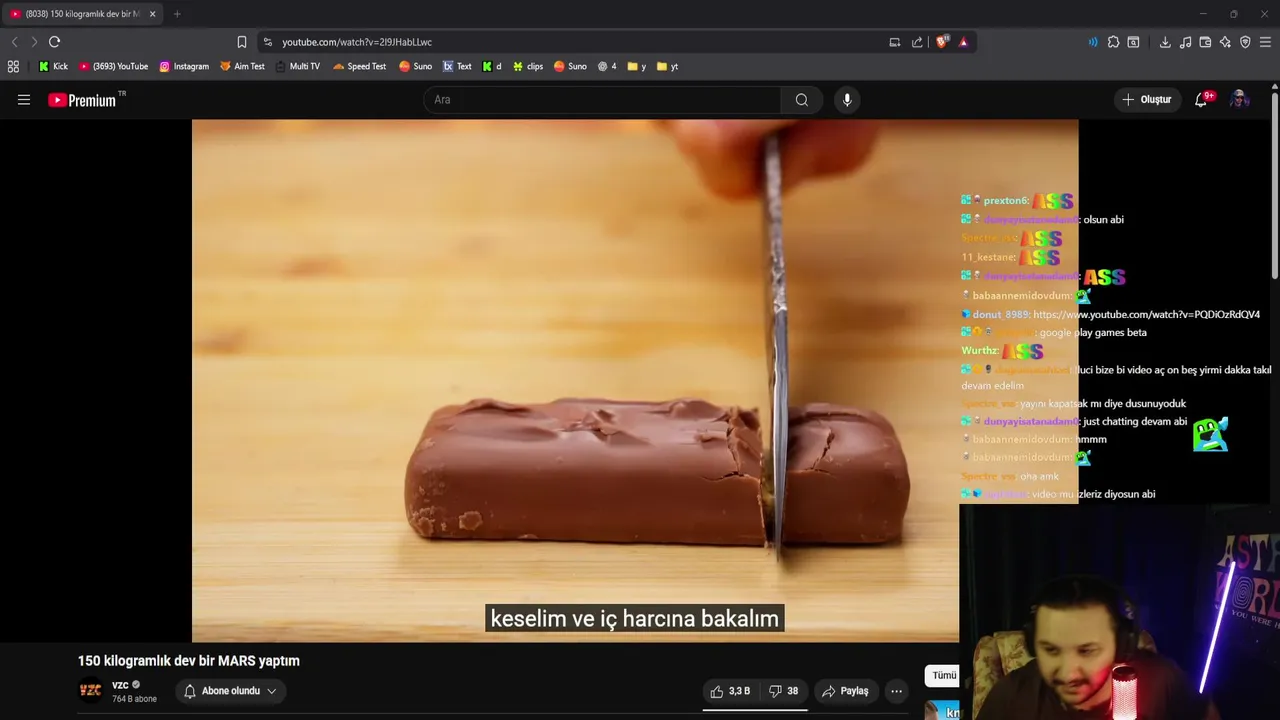Open the Text bookmark
1280x720 pixels.
pyautogui.click(x=457, y=66)
